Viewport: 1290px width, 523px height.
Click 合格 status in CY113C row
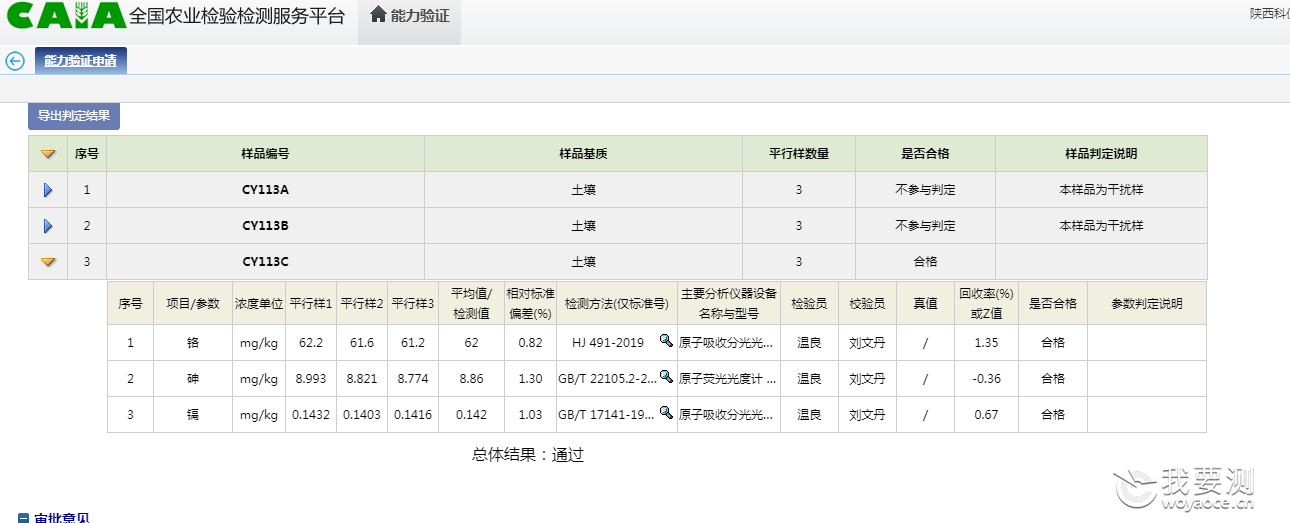[925, 262]
